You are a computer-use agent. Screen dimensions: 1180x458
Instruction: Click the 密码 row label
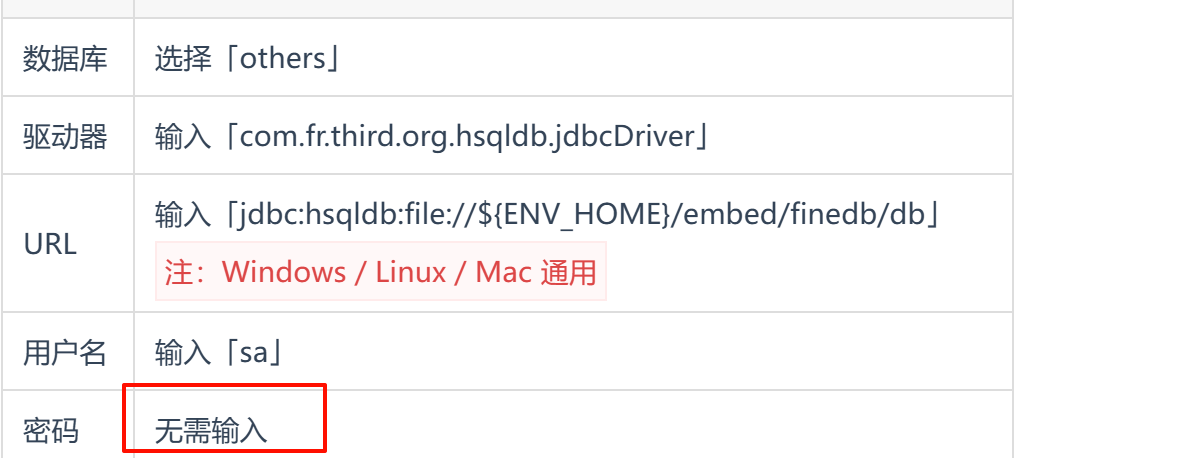(x=51, y=432)
